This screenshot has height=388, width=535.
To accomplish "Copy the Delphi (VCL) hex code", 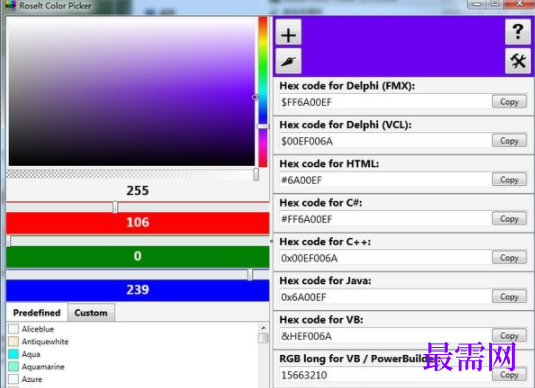I will (509, 141).
